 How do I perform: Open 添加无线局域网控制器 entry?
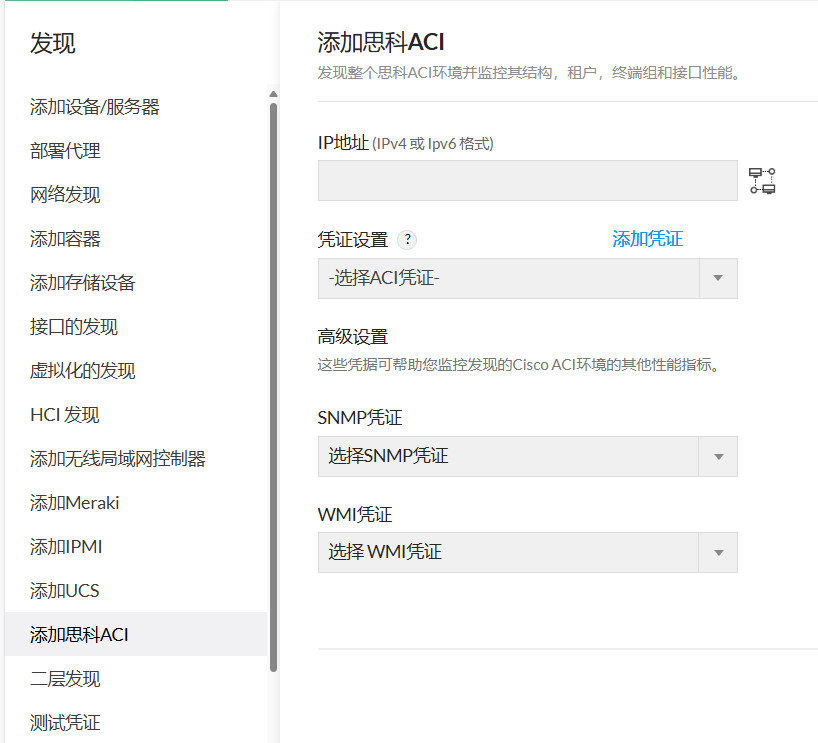coord(118,459)
